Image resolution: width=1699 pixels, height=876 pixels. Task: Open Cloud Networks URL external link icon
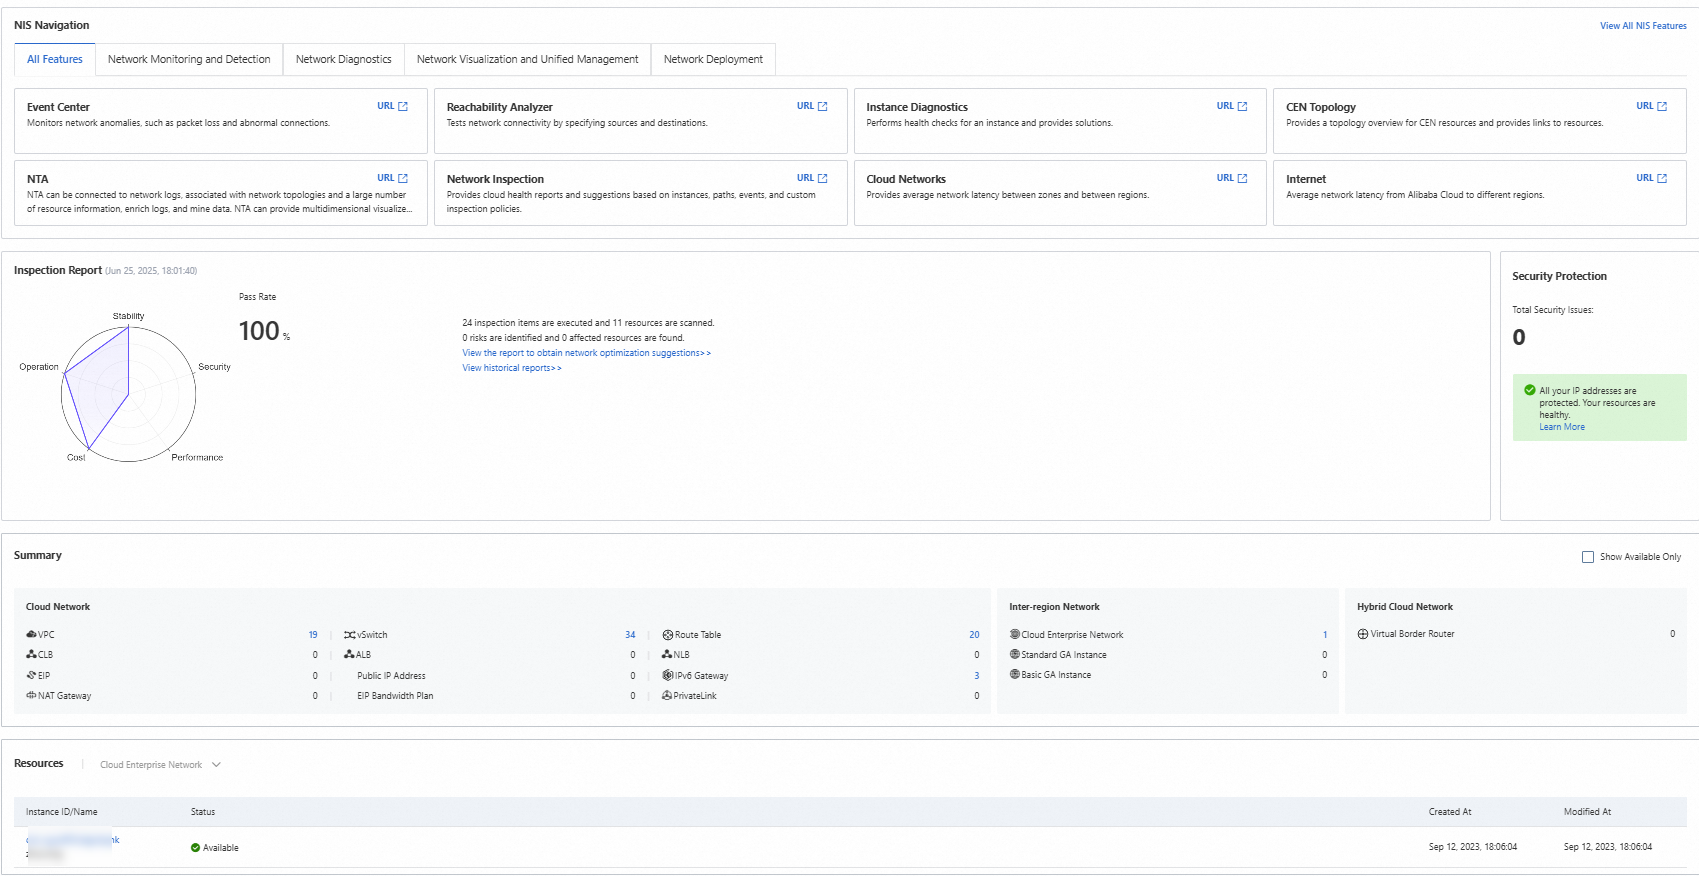pos(1243,178)
